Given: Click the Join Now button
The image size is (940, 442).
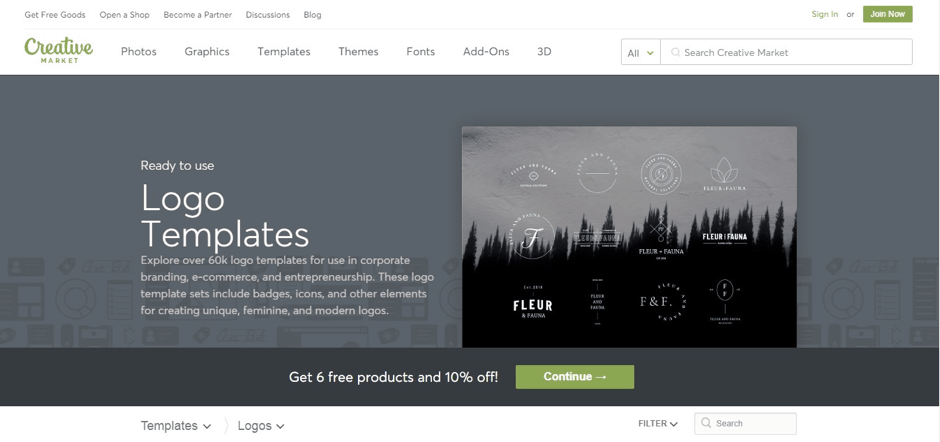Looking at the screenshot, I should pyautogui.click(x=887, y=14).
